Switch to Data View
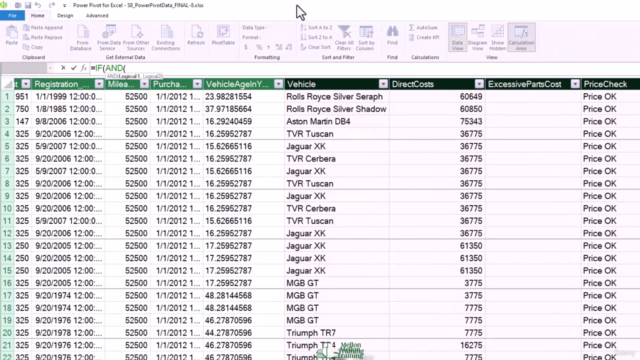Screen dimensions: 640x360 pos(458,38)
